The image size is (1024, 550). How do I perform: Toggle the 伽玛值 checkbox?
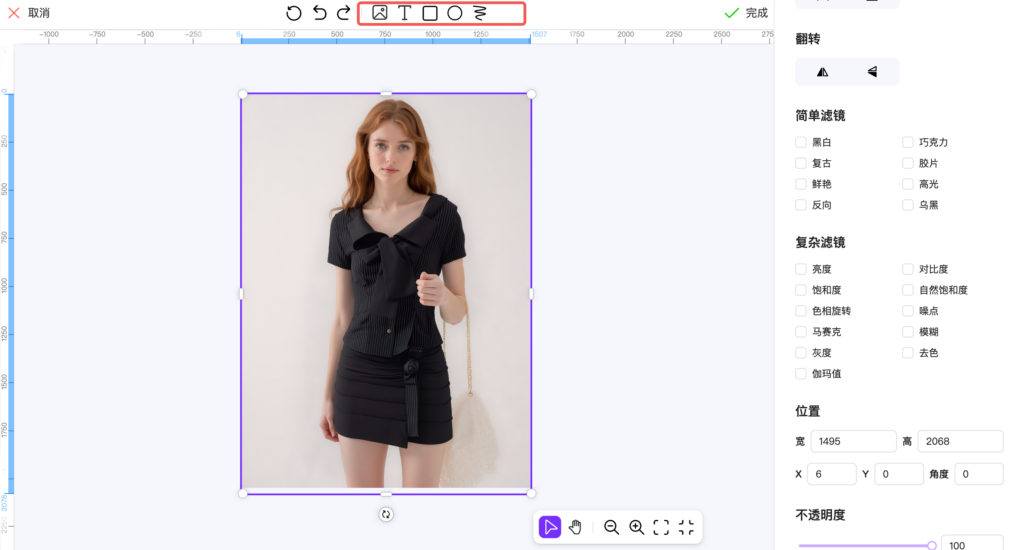801,374
